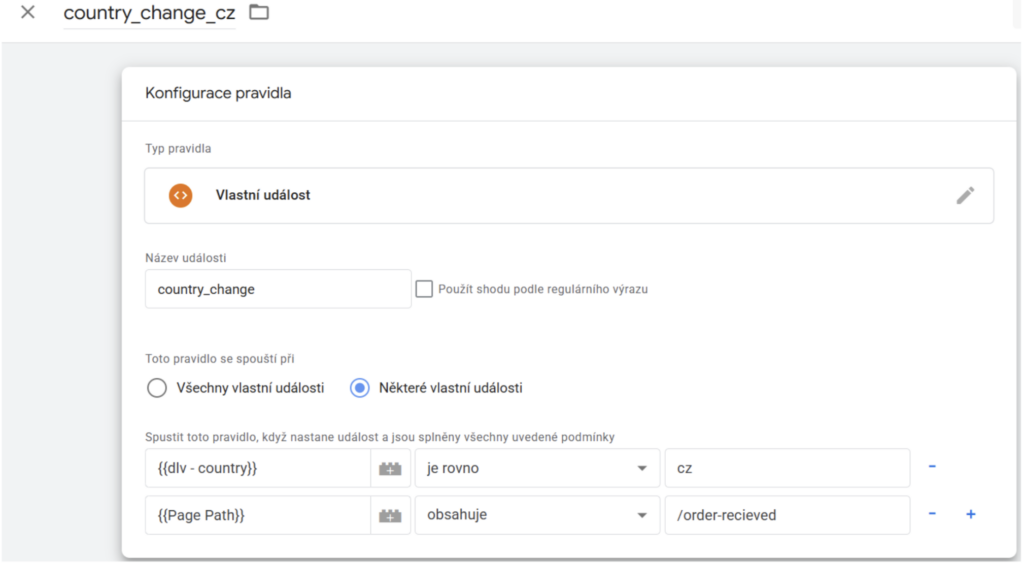Screen dimensions: 1024x563
Task: Close the trigger editor with the X icon
Action: (x=28, y=13)
